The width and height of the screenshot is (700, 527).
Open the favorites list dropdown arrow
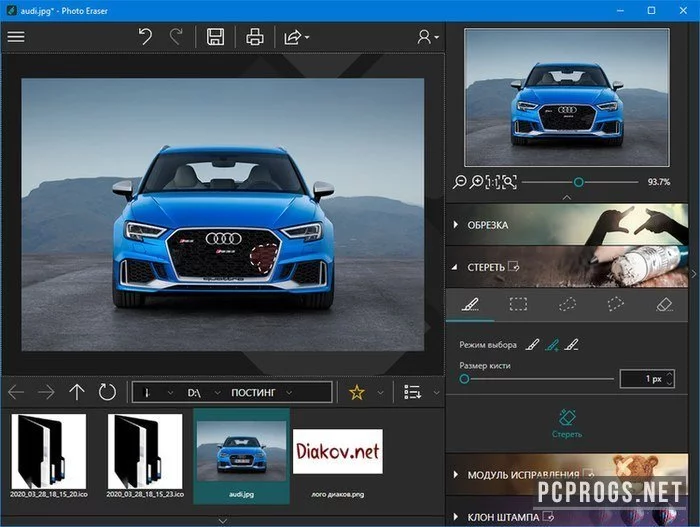coord(380,393)
